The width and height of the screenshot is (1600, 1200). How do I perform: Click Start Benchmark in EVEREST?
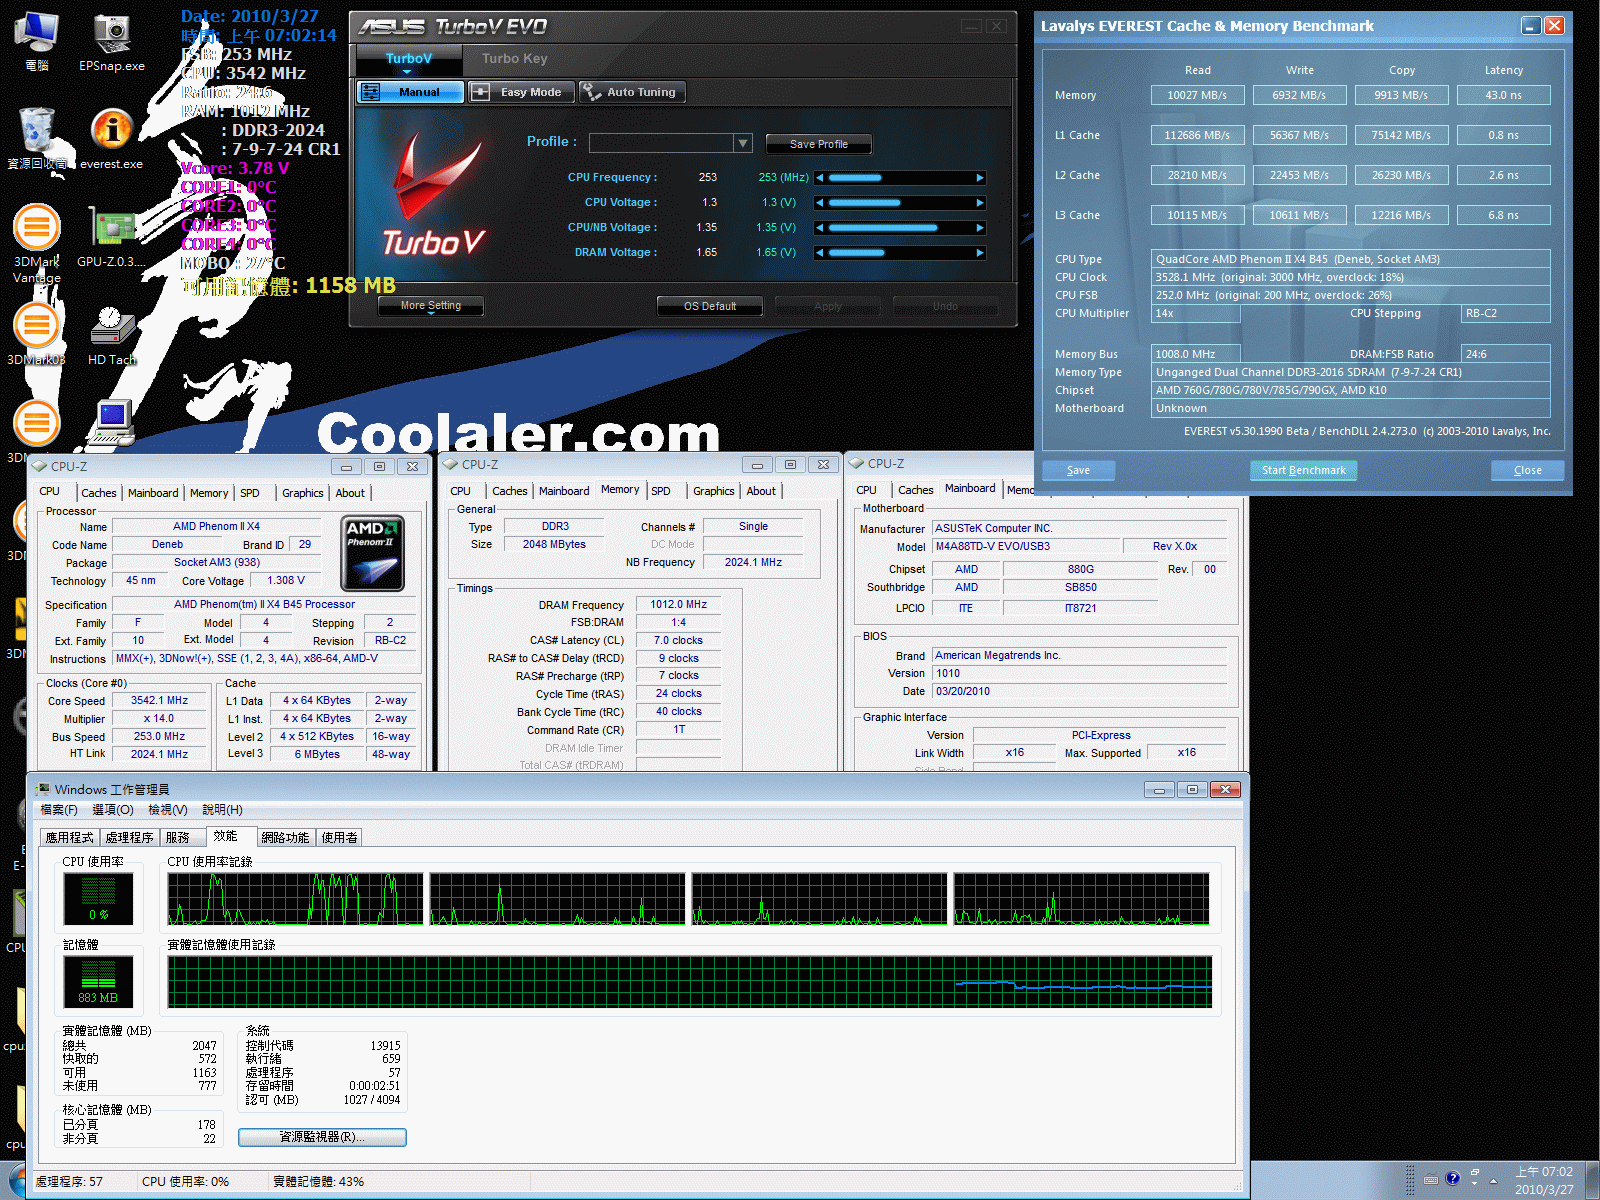1303,470
